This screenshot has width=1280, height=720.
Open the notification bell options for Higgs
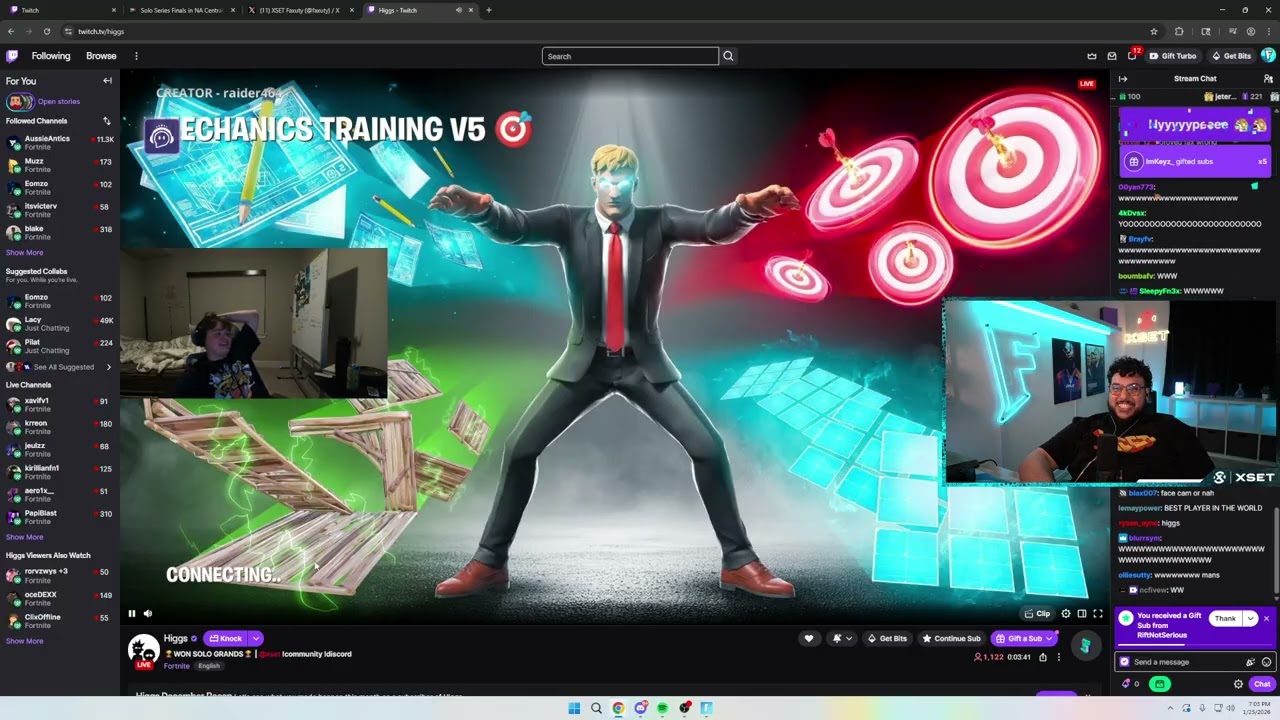(x=842, y=638)
